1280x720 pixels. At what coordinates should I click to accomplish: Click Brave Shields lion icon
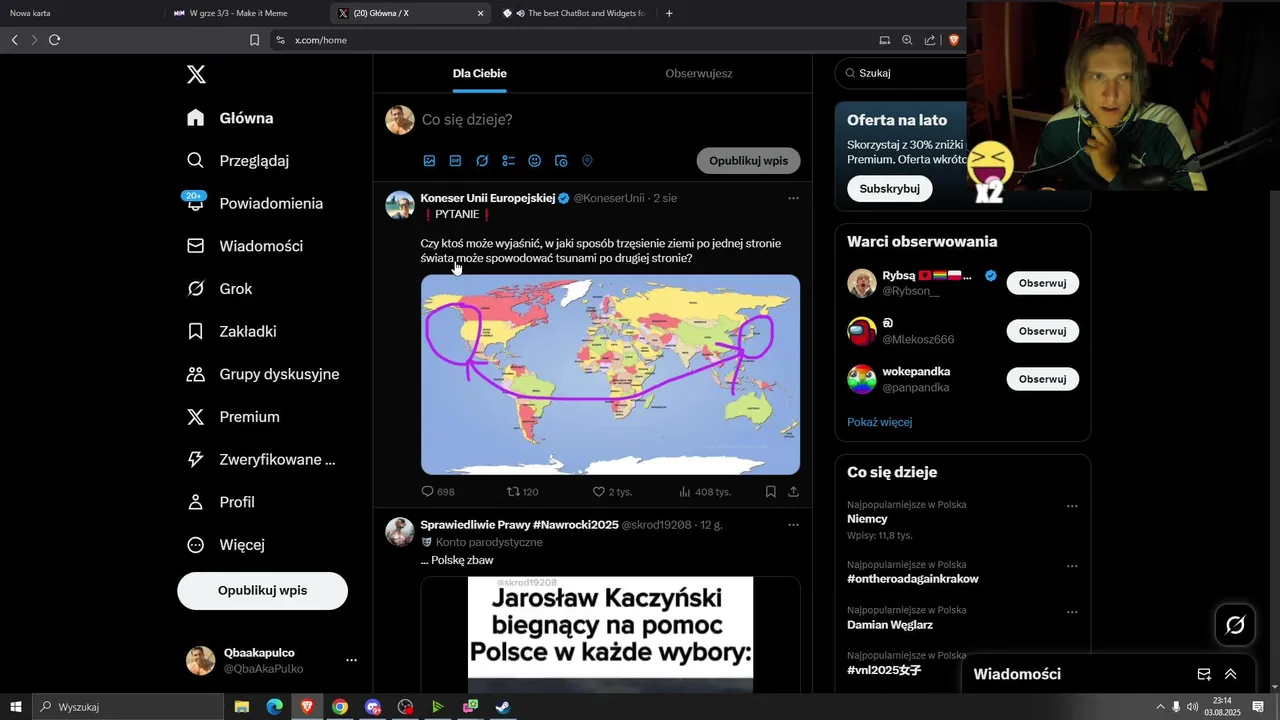[x=954, y=40]
